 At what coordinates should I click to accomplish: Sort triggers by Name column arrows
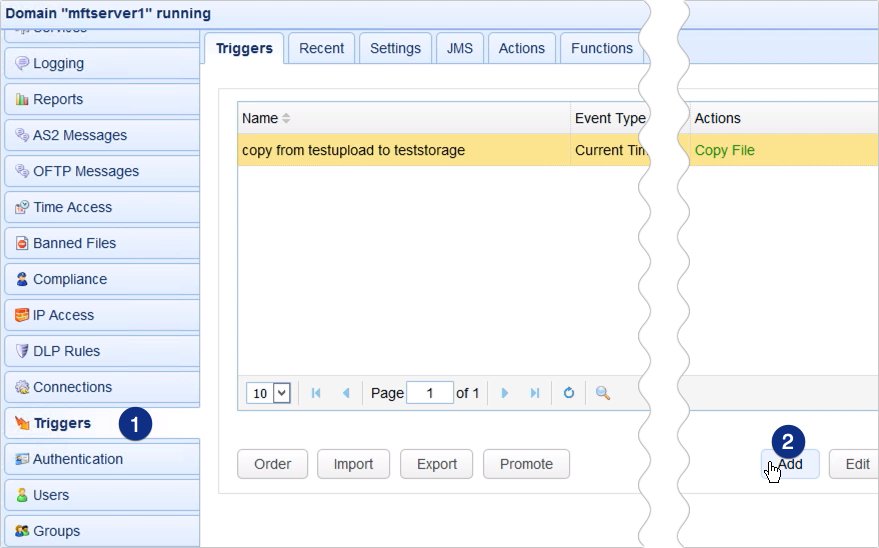[x=287, y=118]
